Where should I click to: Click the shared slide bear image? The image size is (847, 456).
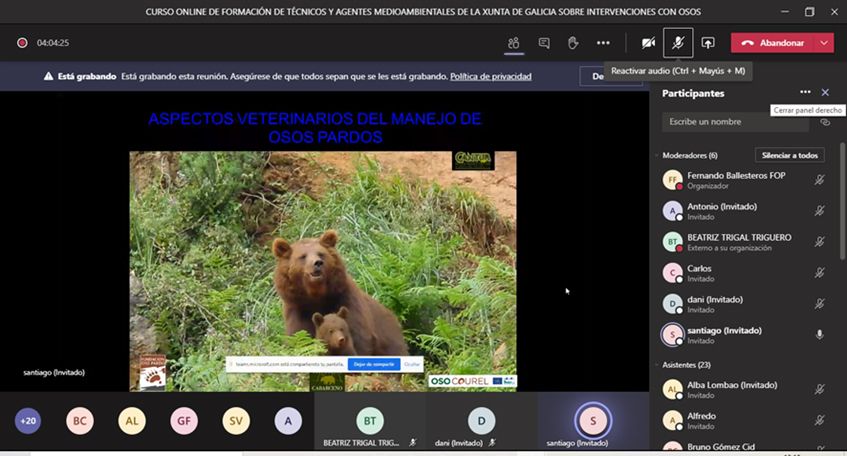pos(323,271)
